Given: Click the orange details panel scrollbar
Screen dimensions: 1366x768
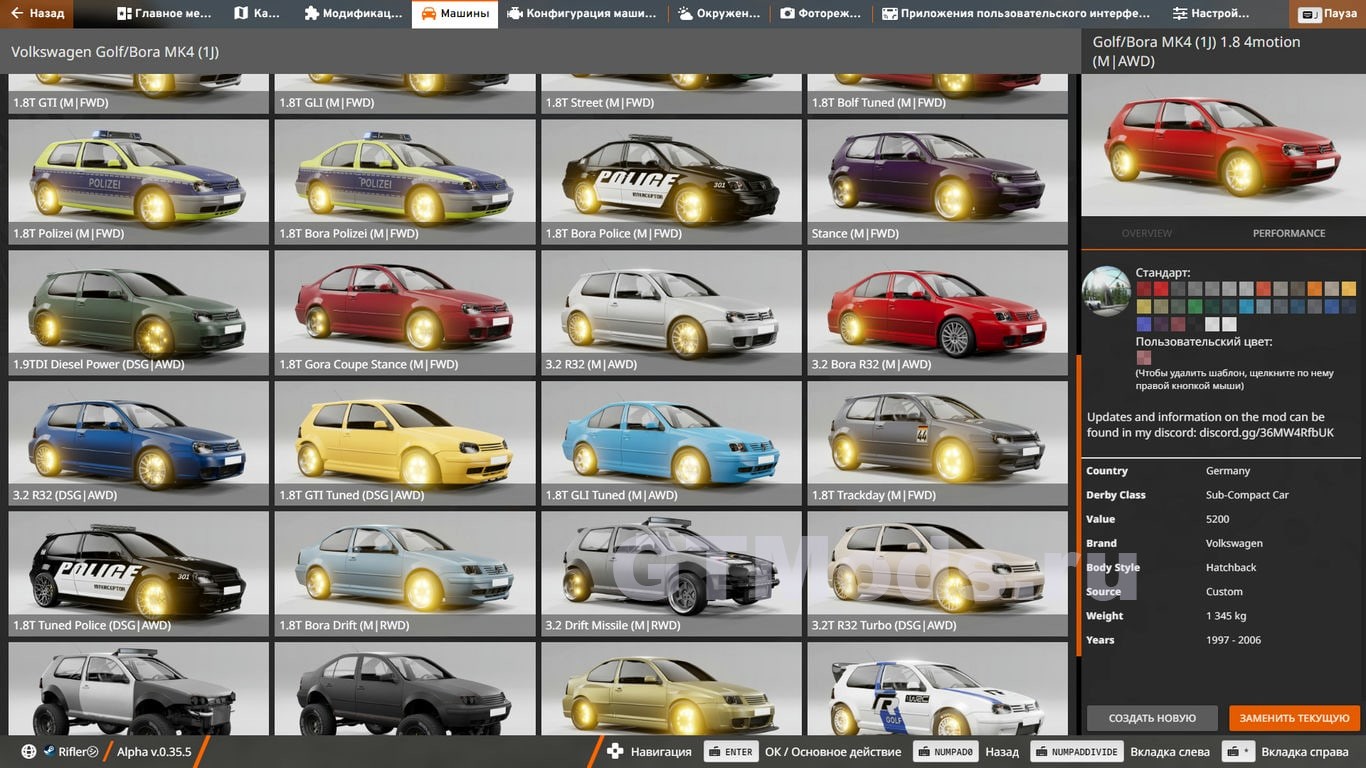Looking at the screenshot, I should pos(1078,505).
